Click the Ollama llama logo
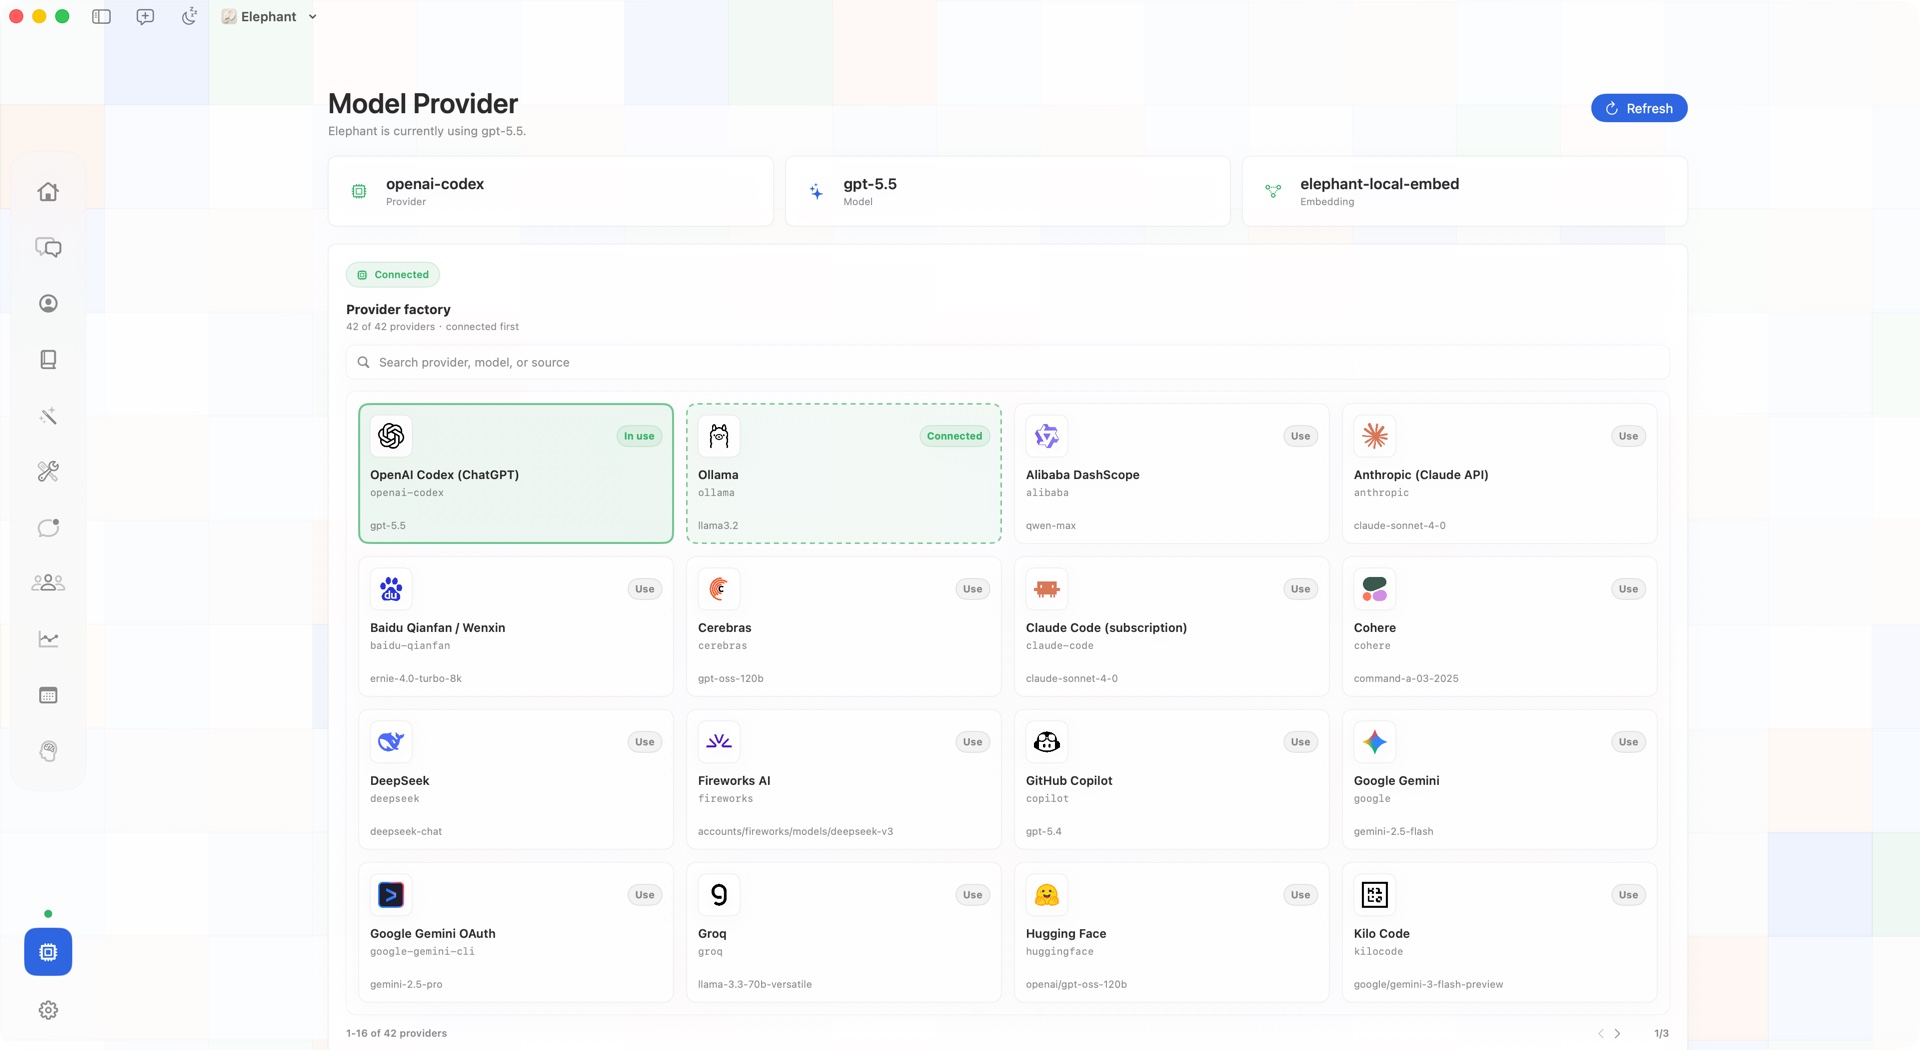The height and width of the screenshot is (1050, 1920). (x=719, y=436)
